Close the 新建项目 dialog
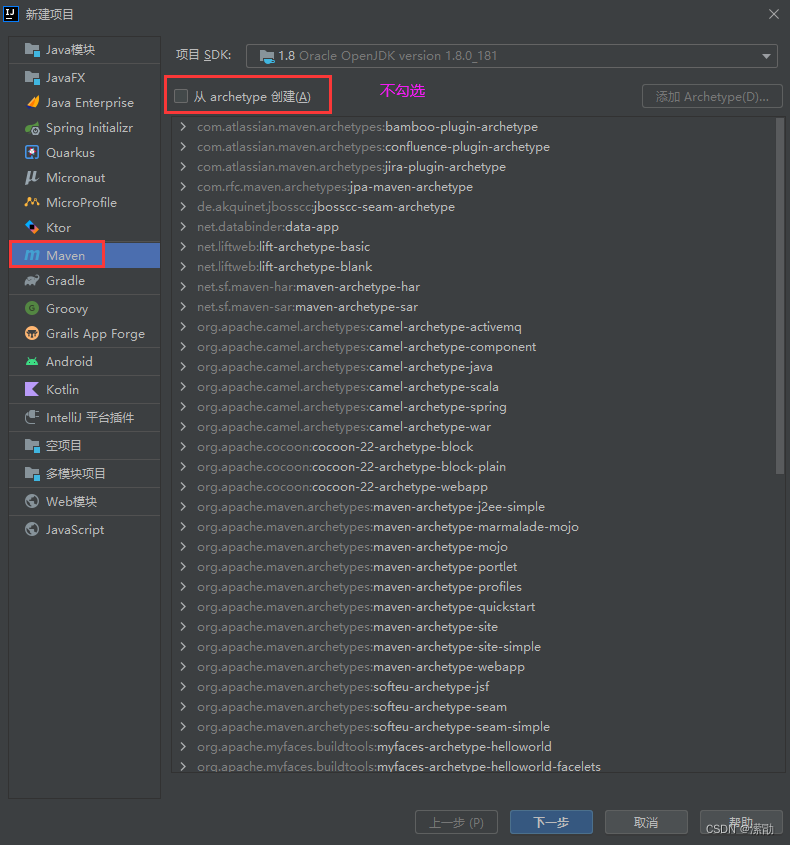The image size is (790, 845). [774, 14]
